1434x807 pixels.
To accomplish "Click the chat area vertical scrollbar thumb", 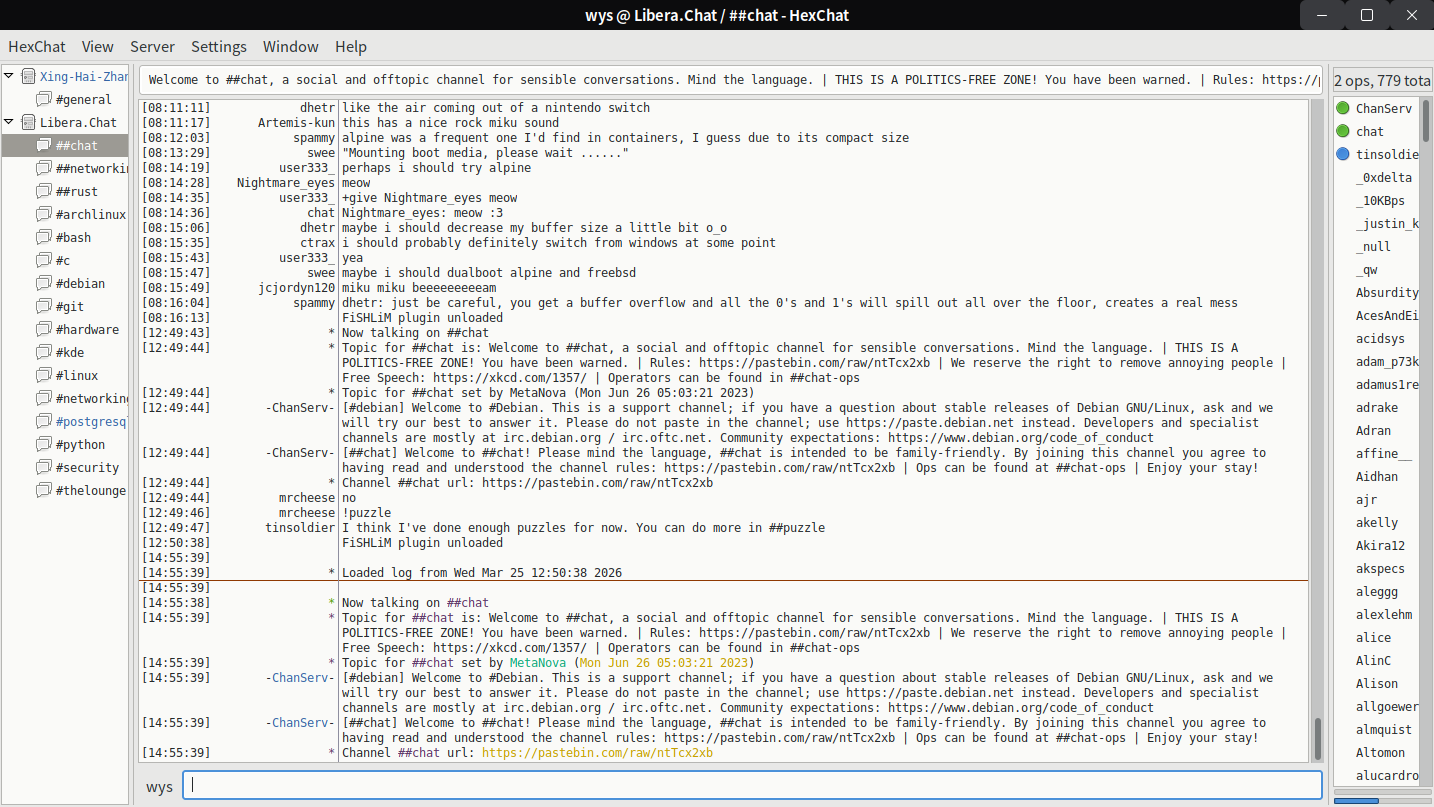I will click(x=1318, y=739).
